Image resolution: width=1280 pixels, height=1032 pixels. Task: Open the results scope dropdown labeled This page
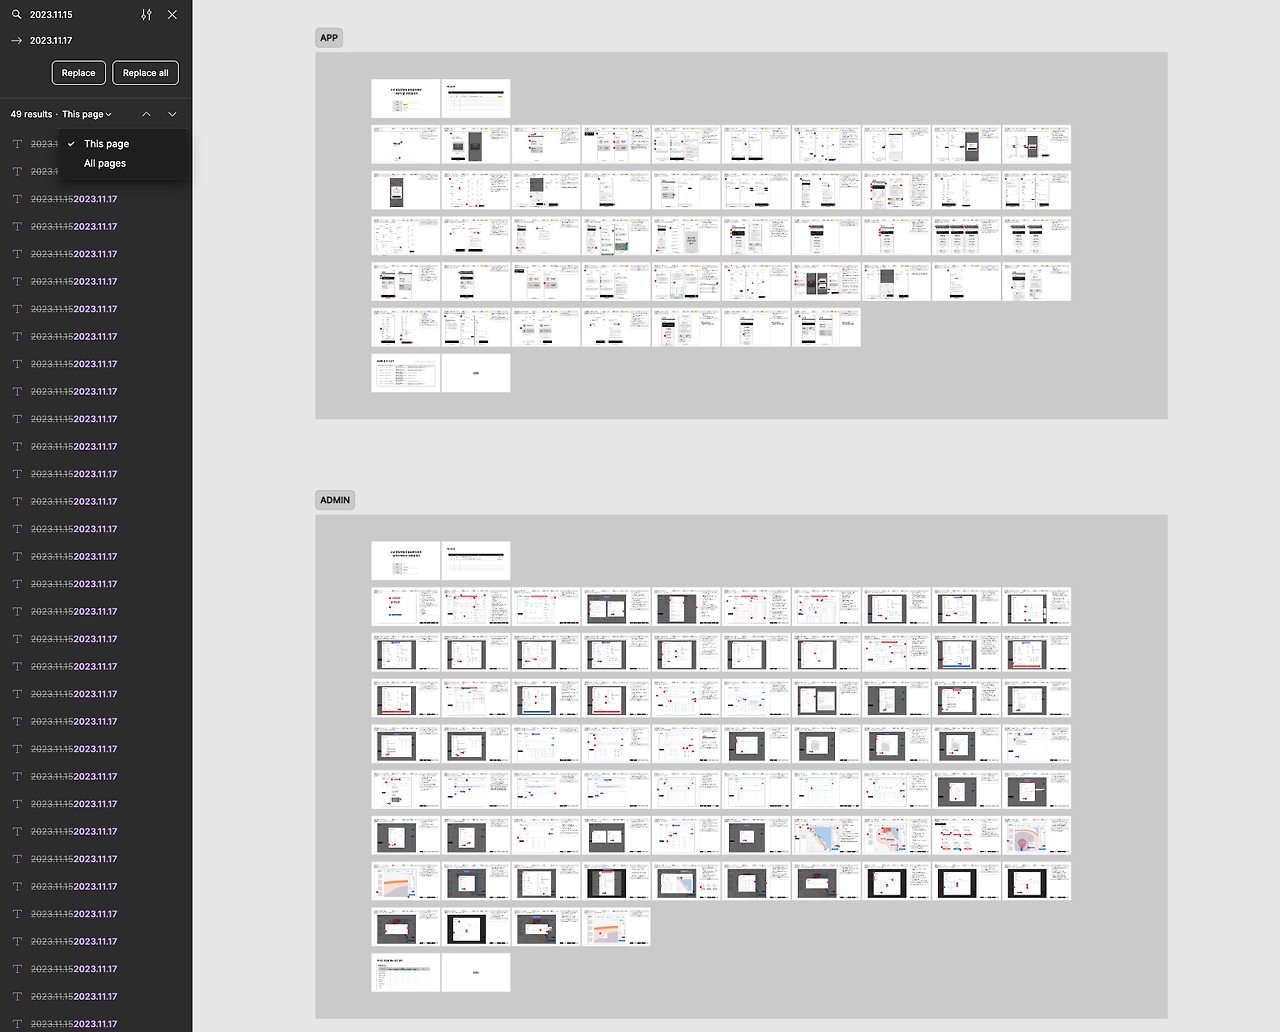87,115
